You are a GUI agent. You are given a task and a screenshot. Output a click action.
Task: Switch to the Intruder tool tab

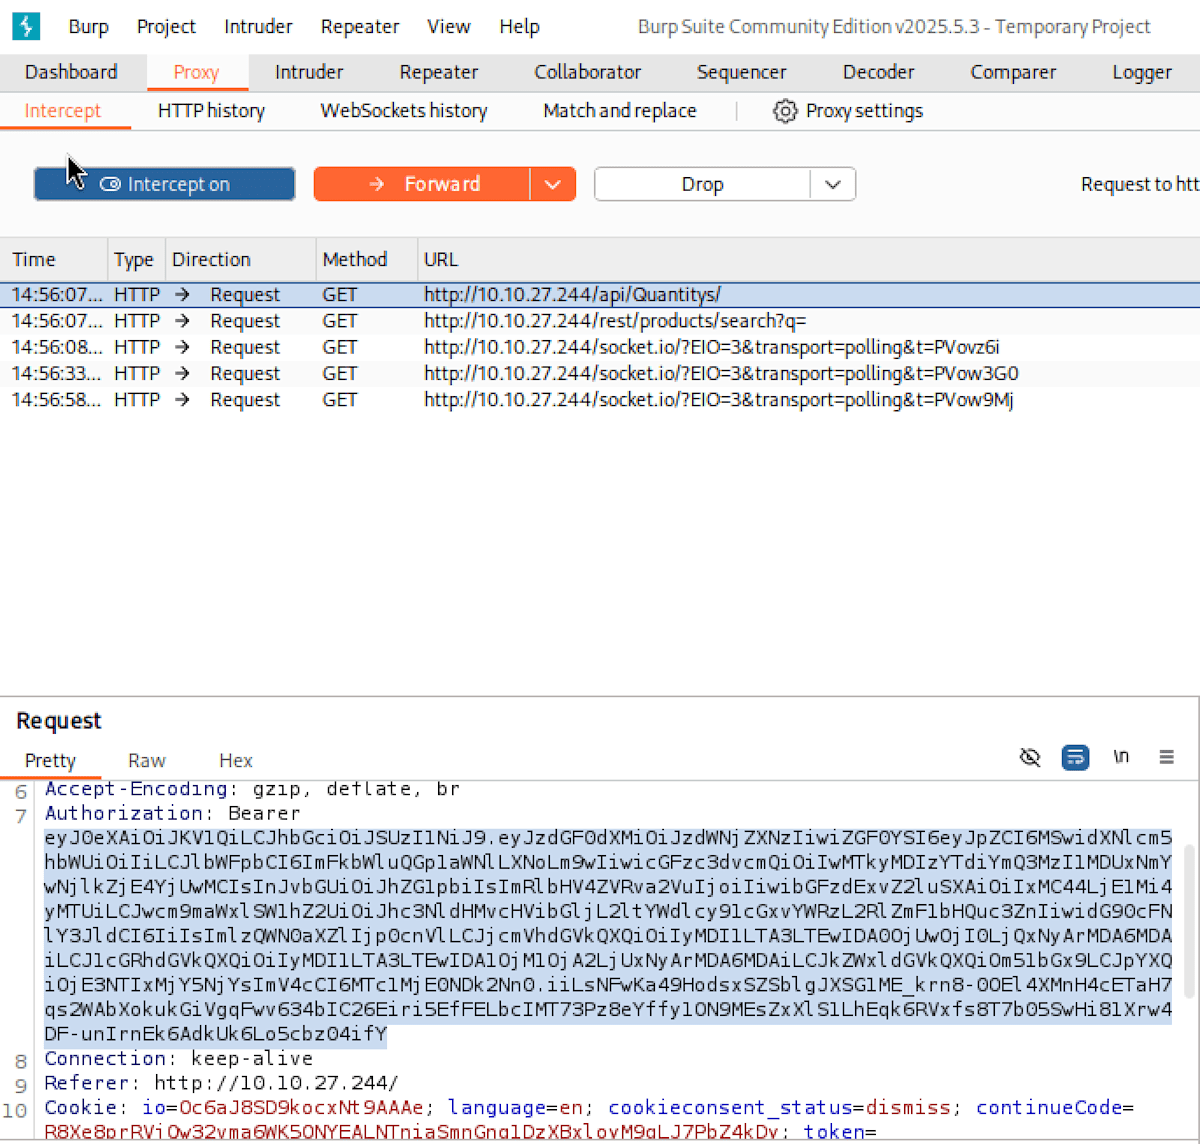pos(309,72)
